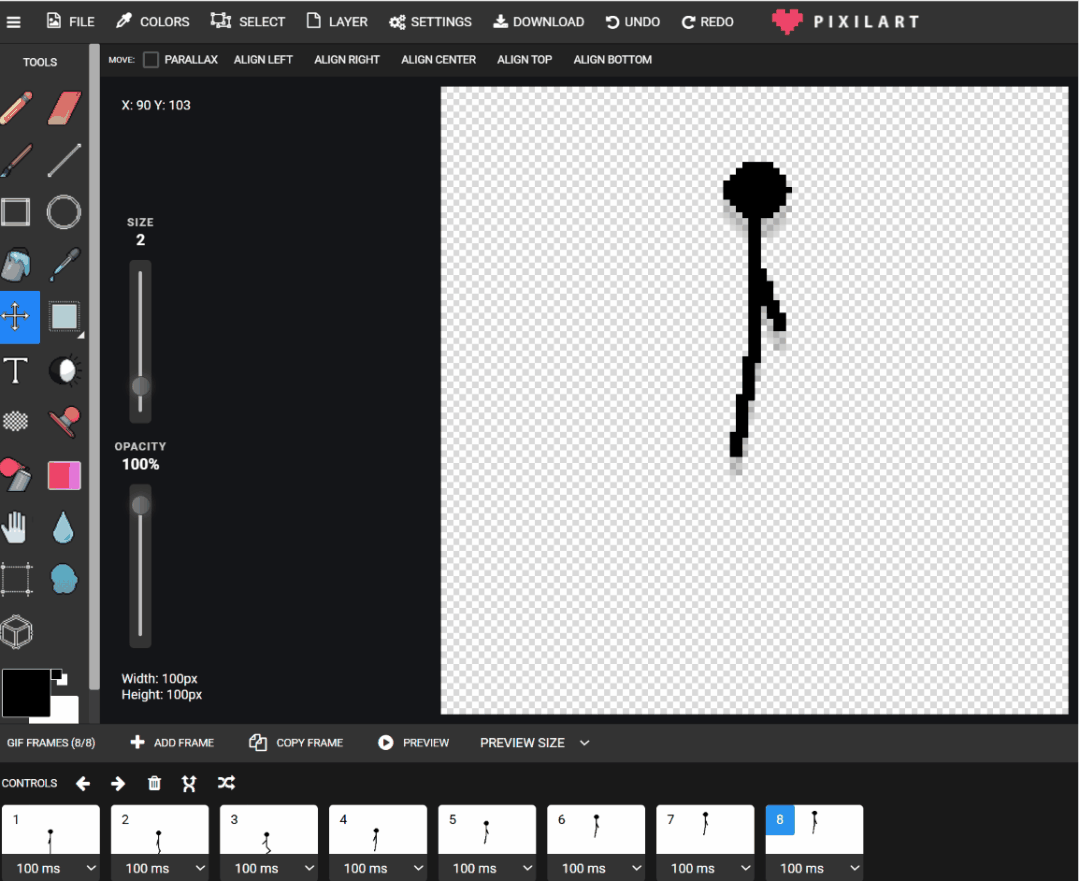Screen dimensions: 1079x881
Task: Select the Pencil tool
Action: click(x=17, y=109)
